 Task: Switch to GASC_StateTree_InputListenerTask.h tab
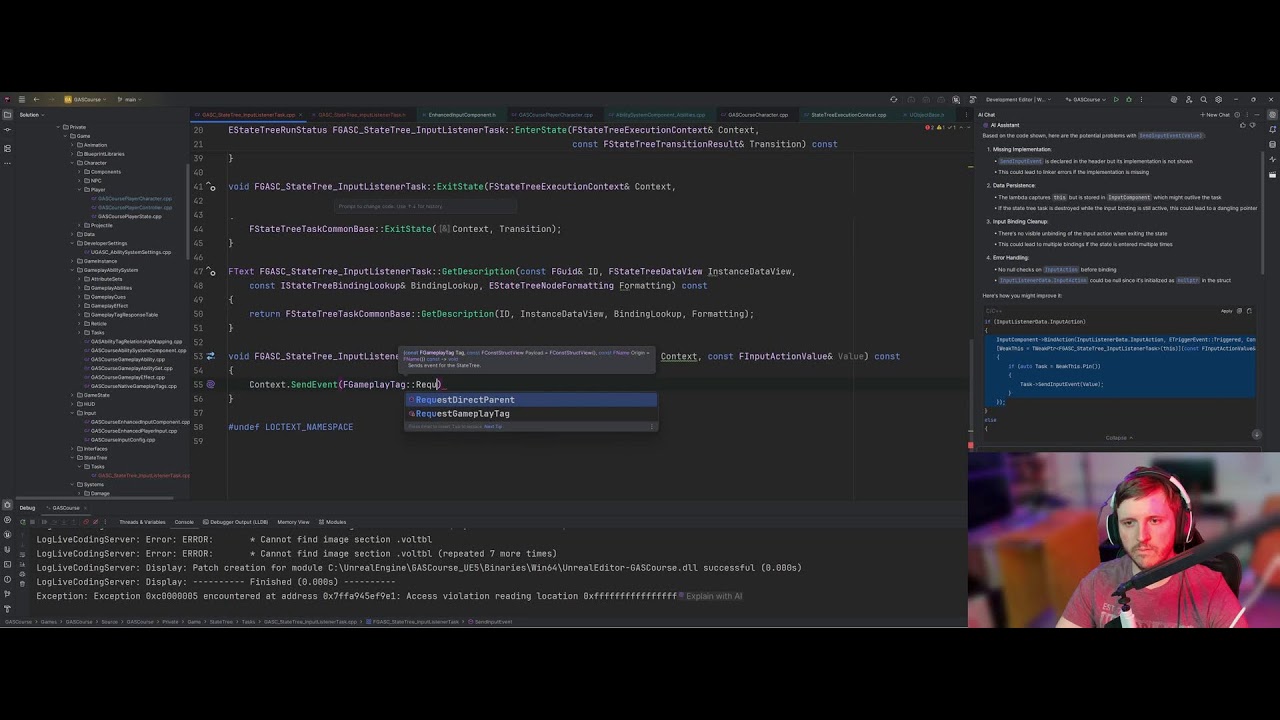pos(361,115)
